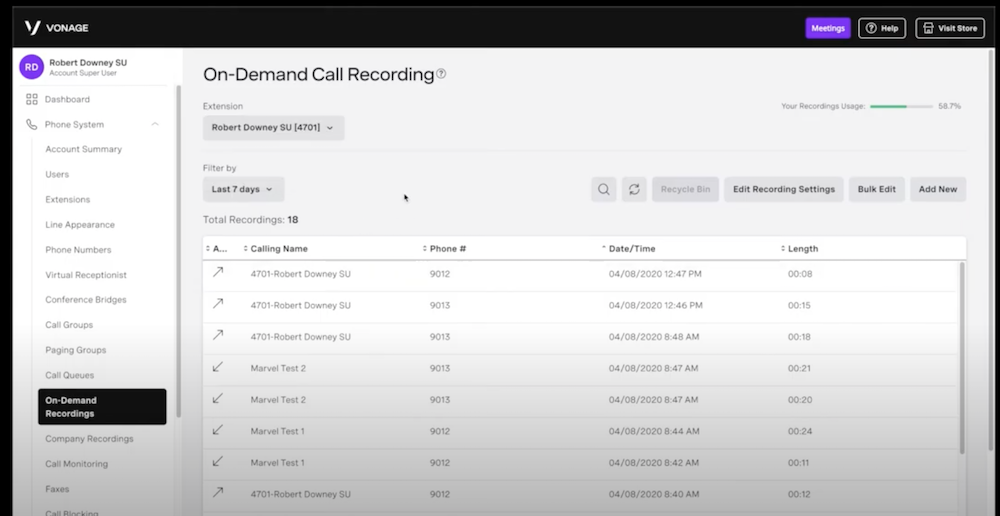
Task: Click the Add New button
Action: 938,189
